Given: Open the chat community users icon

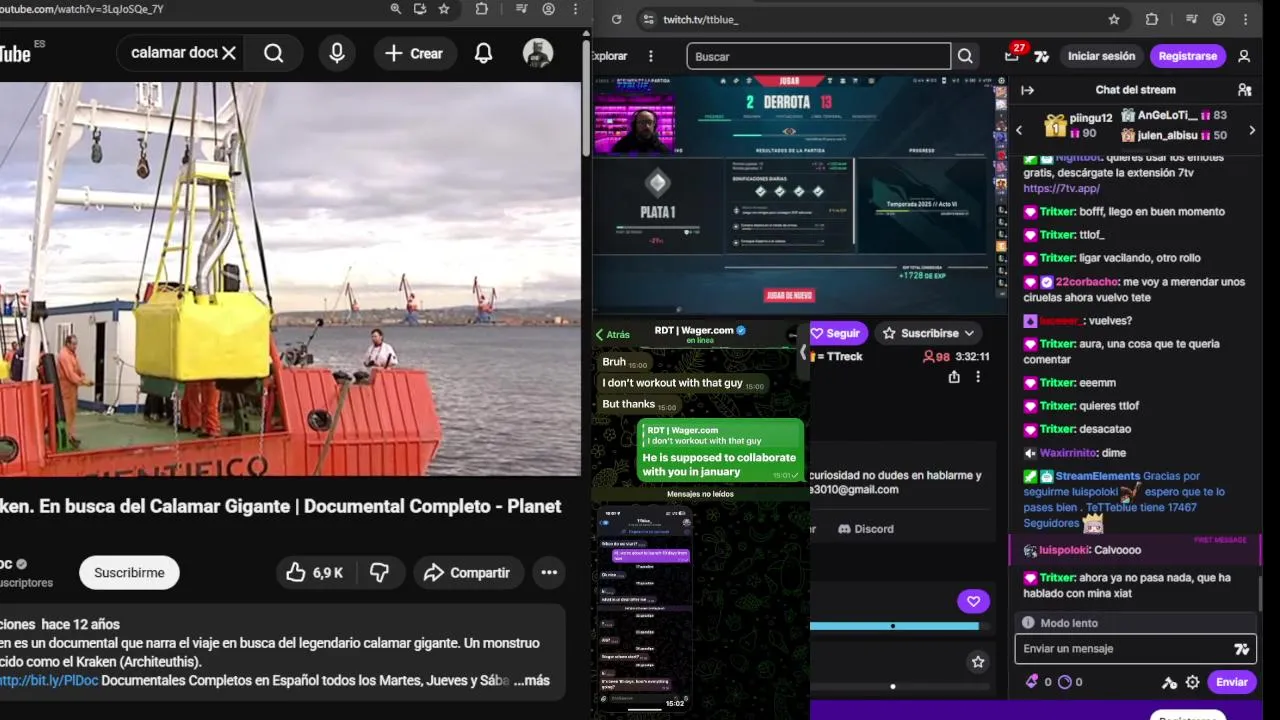Looking at the screenshot, I should tap(1244, 90).
